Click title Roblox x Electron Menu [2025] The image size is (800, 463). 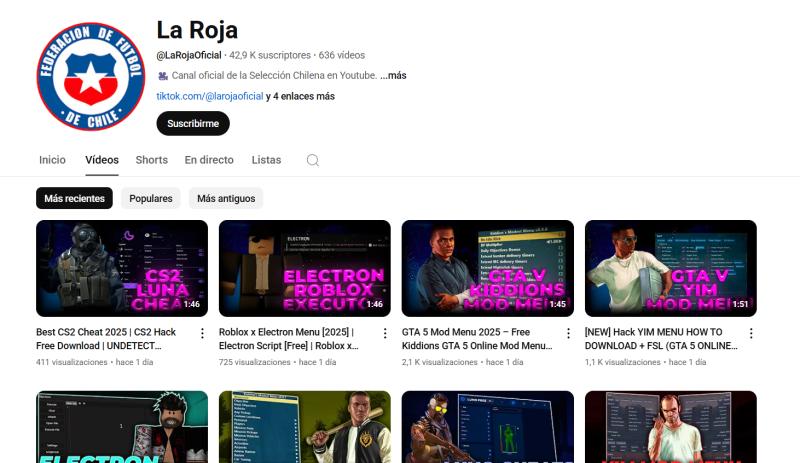click(x=289, y=339)
